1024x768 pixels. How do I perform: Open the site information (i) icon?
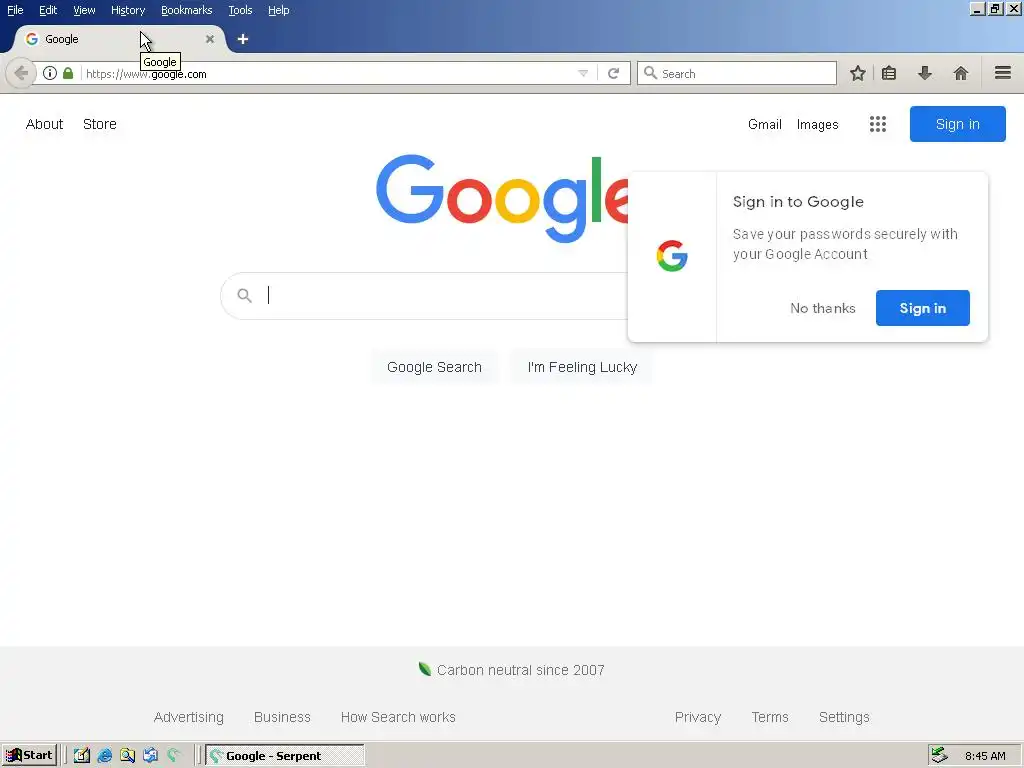click(50, 73)
